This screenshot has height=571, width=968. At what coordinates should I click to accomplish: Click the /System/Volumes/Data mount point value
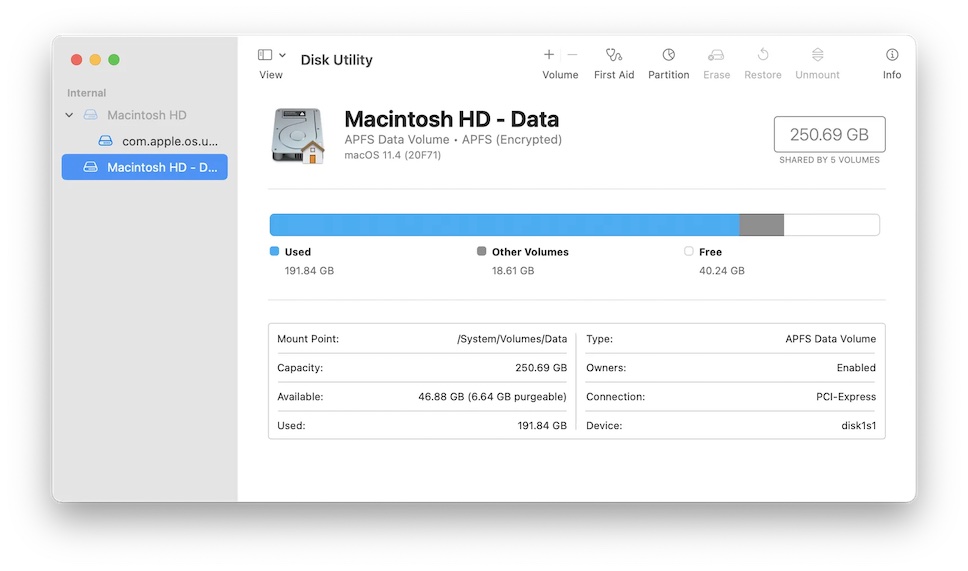coord(512,339)
